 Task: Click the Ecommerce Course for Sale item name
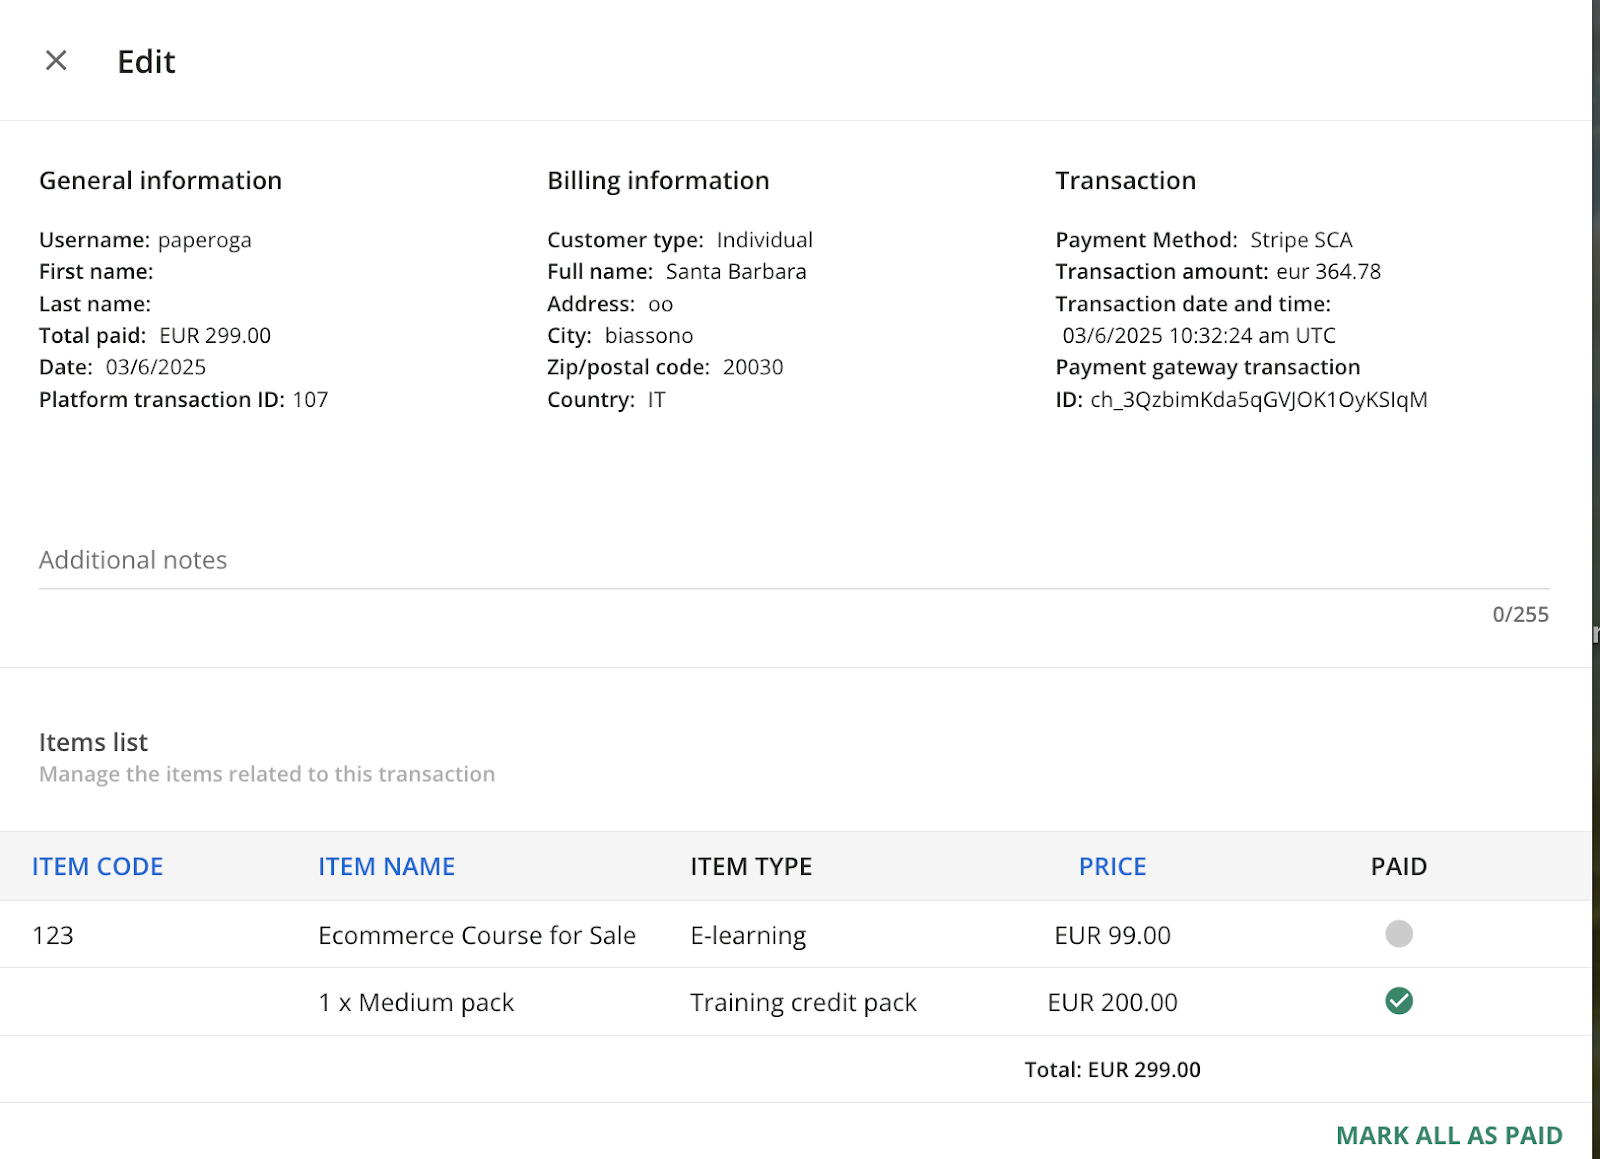(477, 935)
